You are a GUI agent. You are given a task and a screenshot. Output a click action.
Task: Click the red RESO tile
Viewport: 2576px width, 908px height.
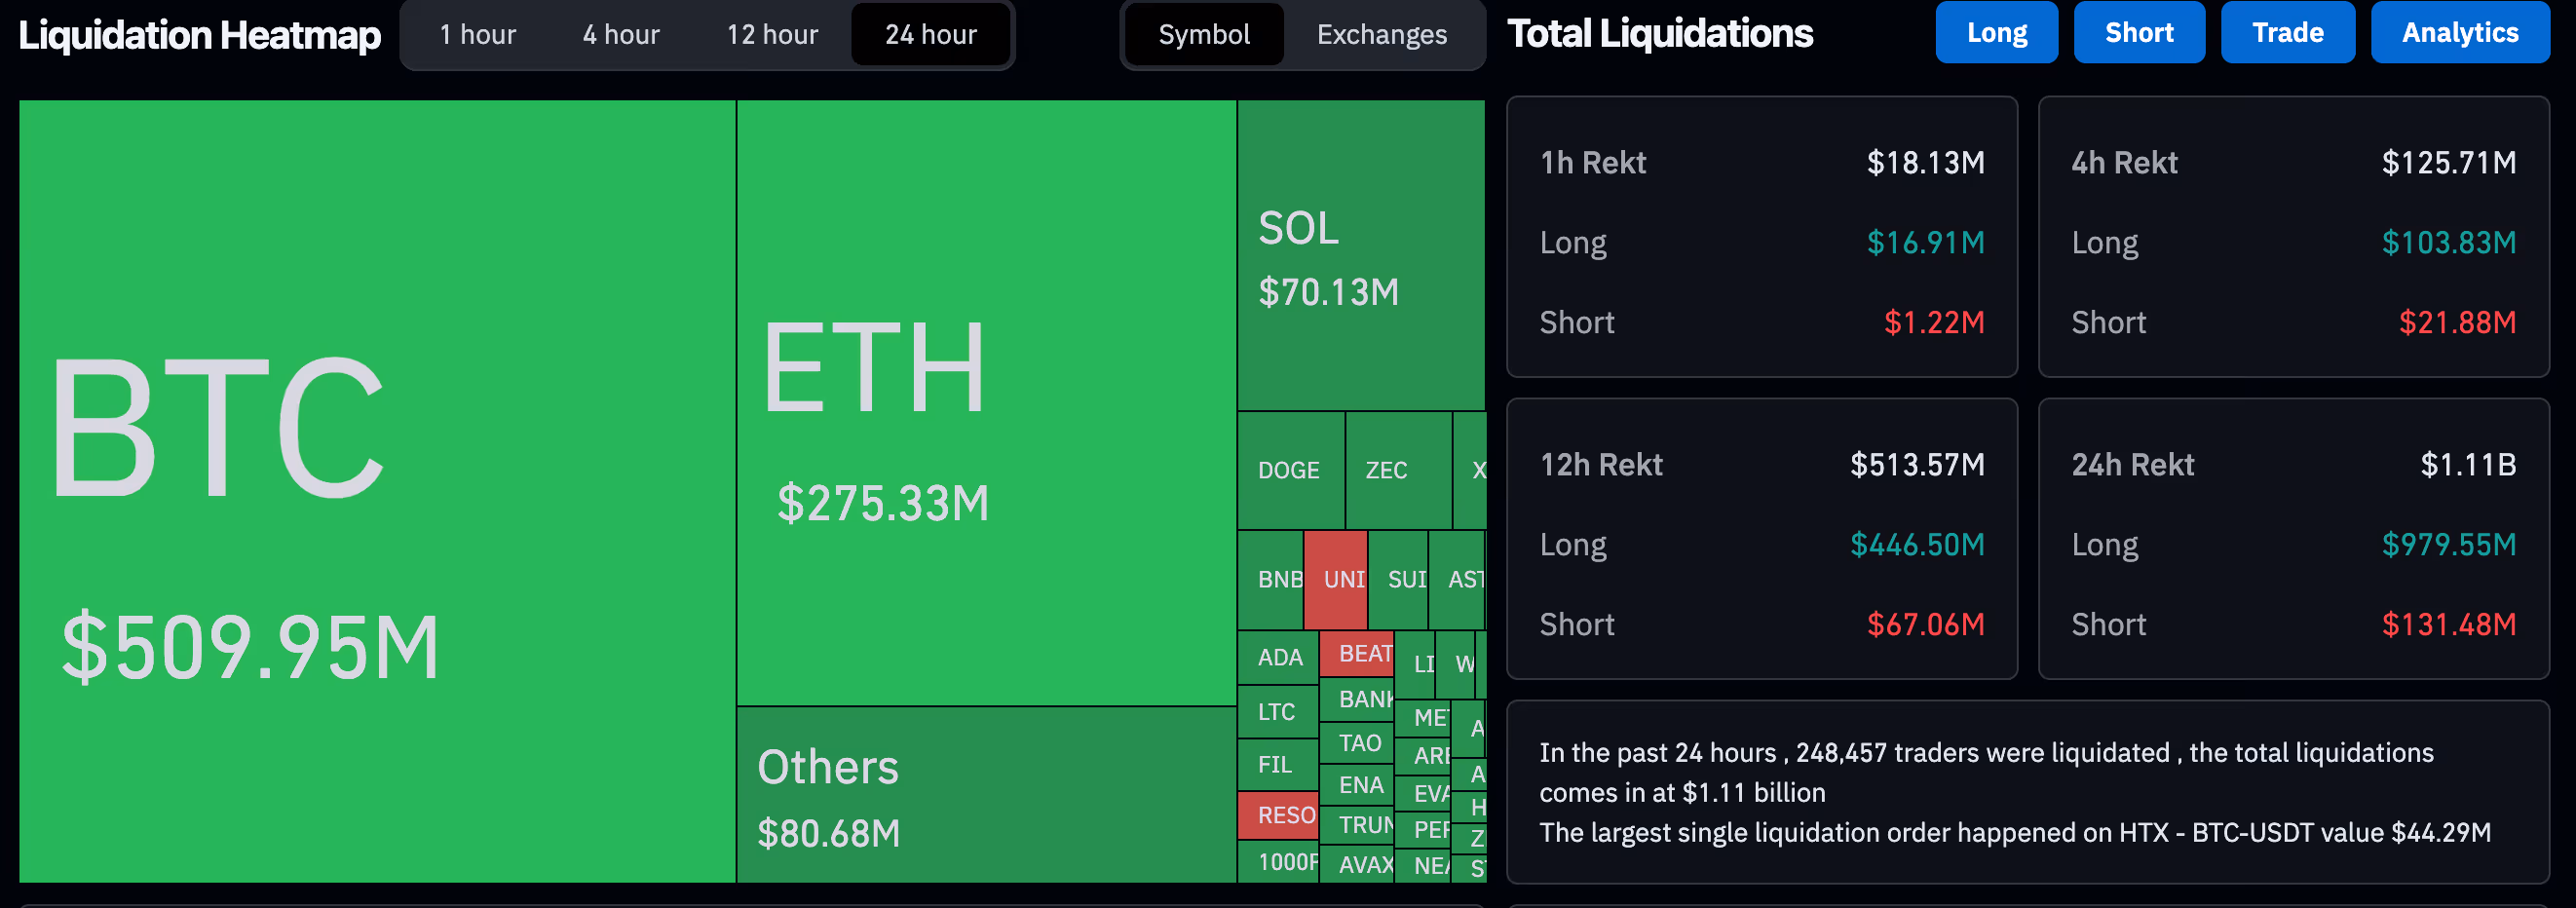point(1277,815)
